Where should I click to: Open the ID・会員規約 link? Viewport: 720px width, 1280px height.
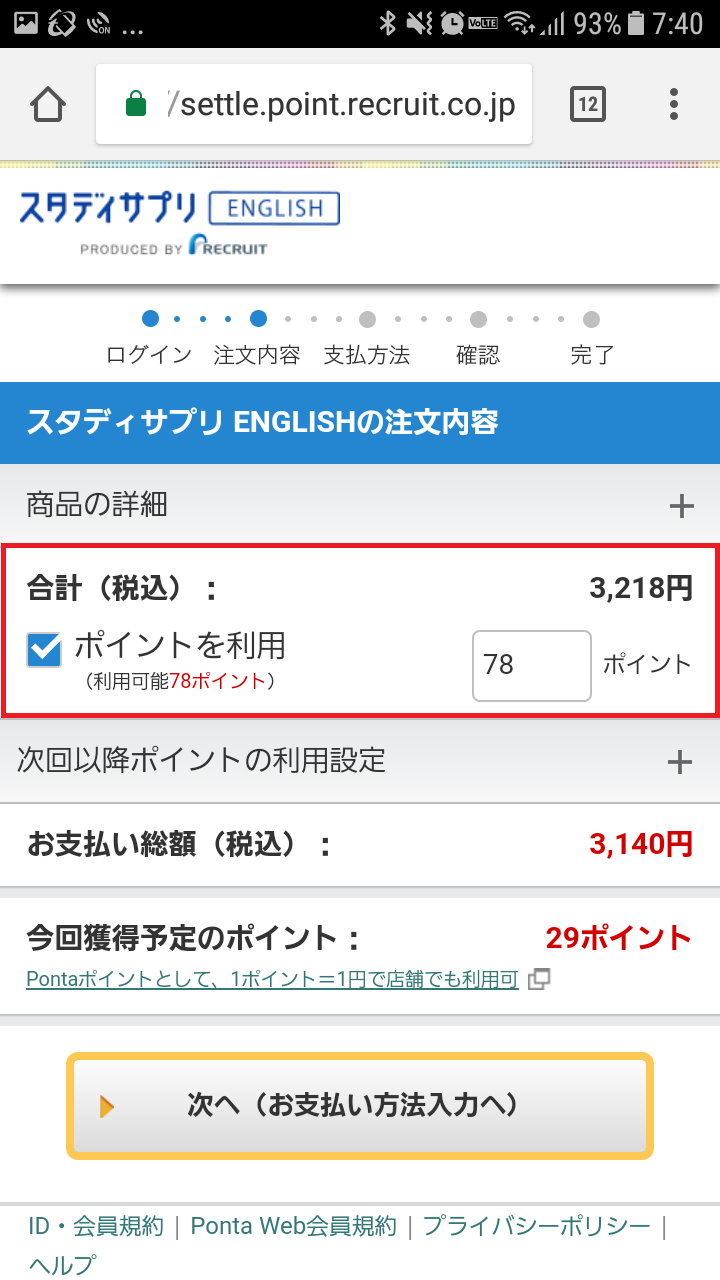(96, 1226)
